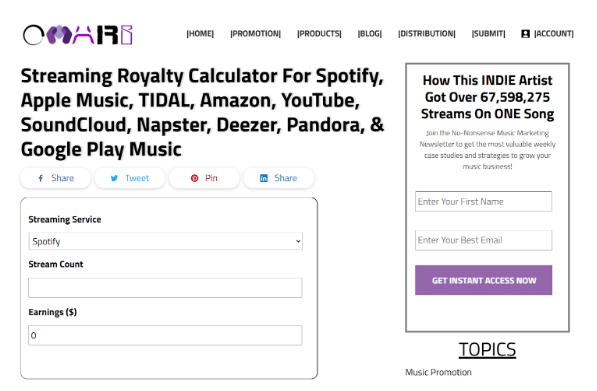597x391 pixels.
Task: Open the |SUBMIT| menu item
Action: click(x=488, y=34)
